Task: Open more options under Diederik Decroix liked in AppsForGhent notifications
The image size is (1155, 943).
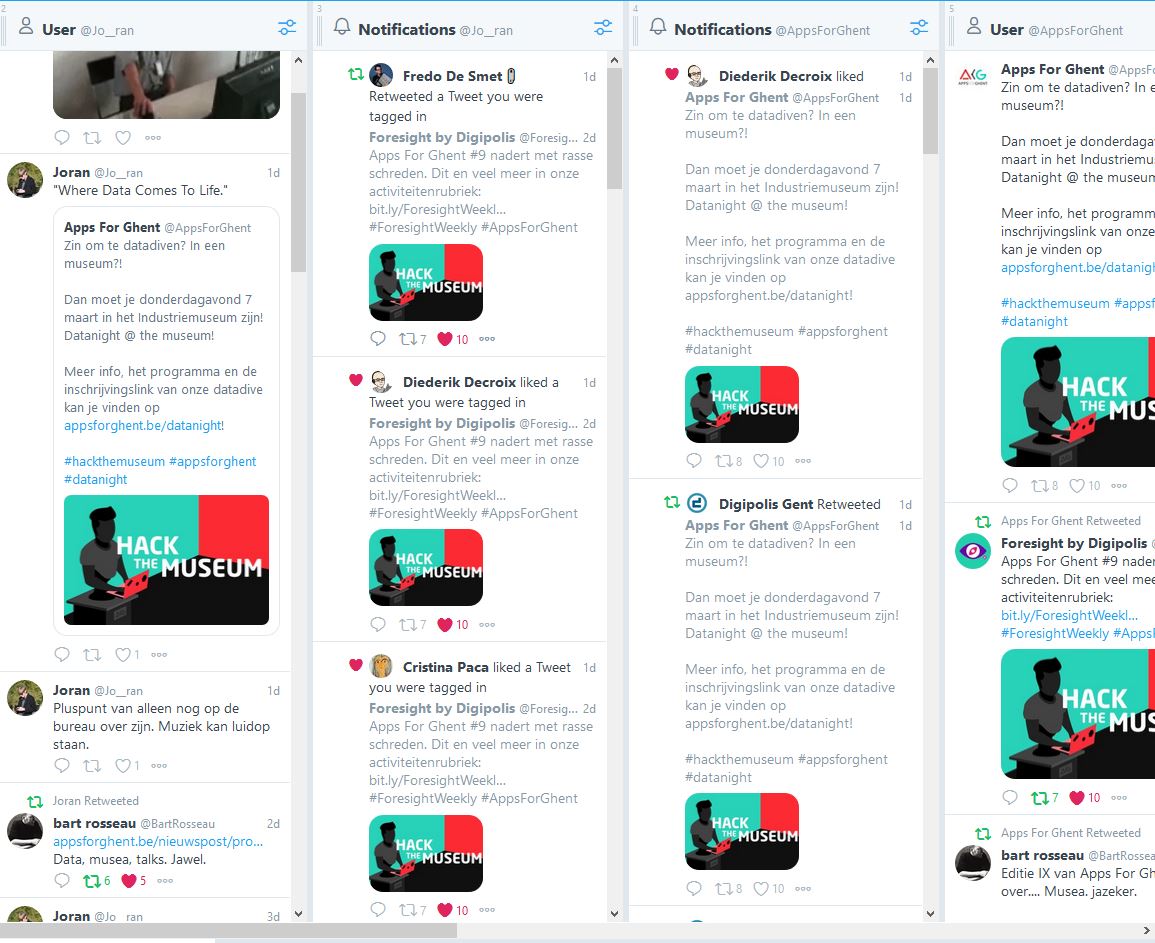Action: point(803,461)
